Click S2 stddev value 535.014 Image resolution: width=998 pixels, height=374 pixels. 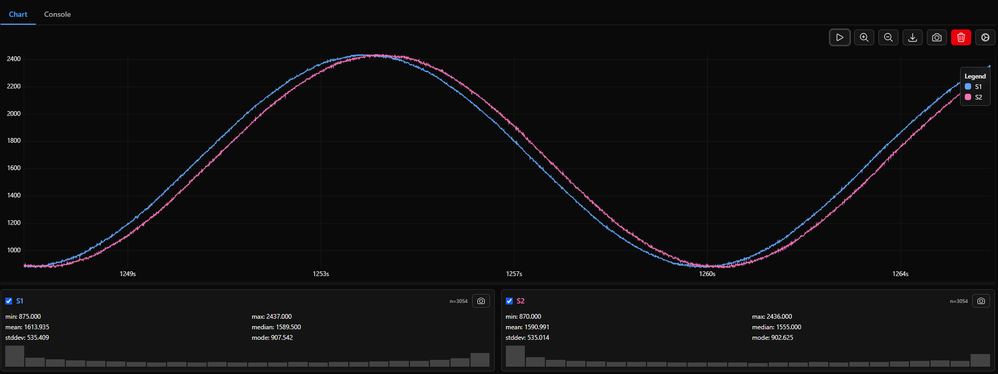click(x=537, y=338)
